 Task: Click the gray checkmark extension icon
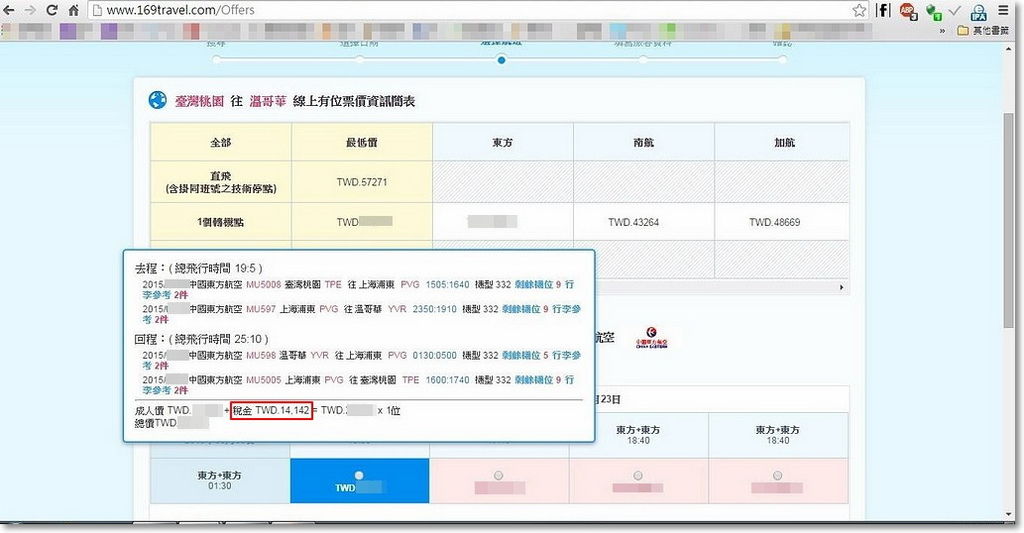(955, 10)
